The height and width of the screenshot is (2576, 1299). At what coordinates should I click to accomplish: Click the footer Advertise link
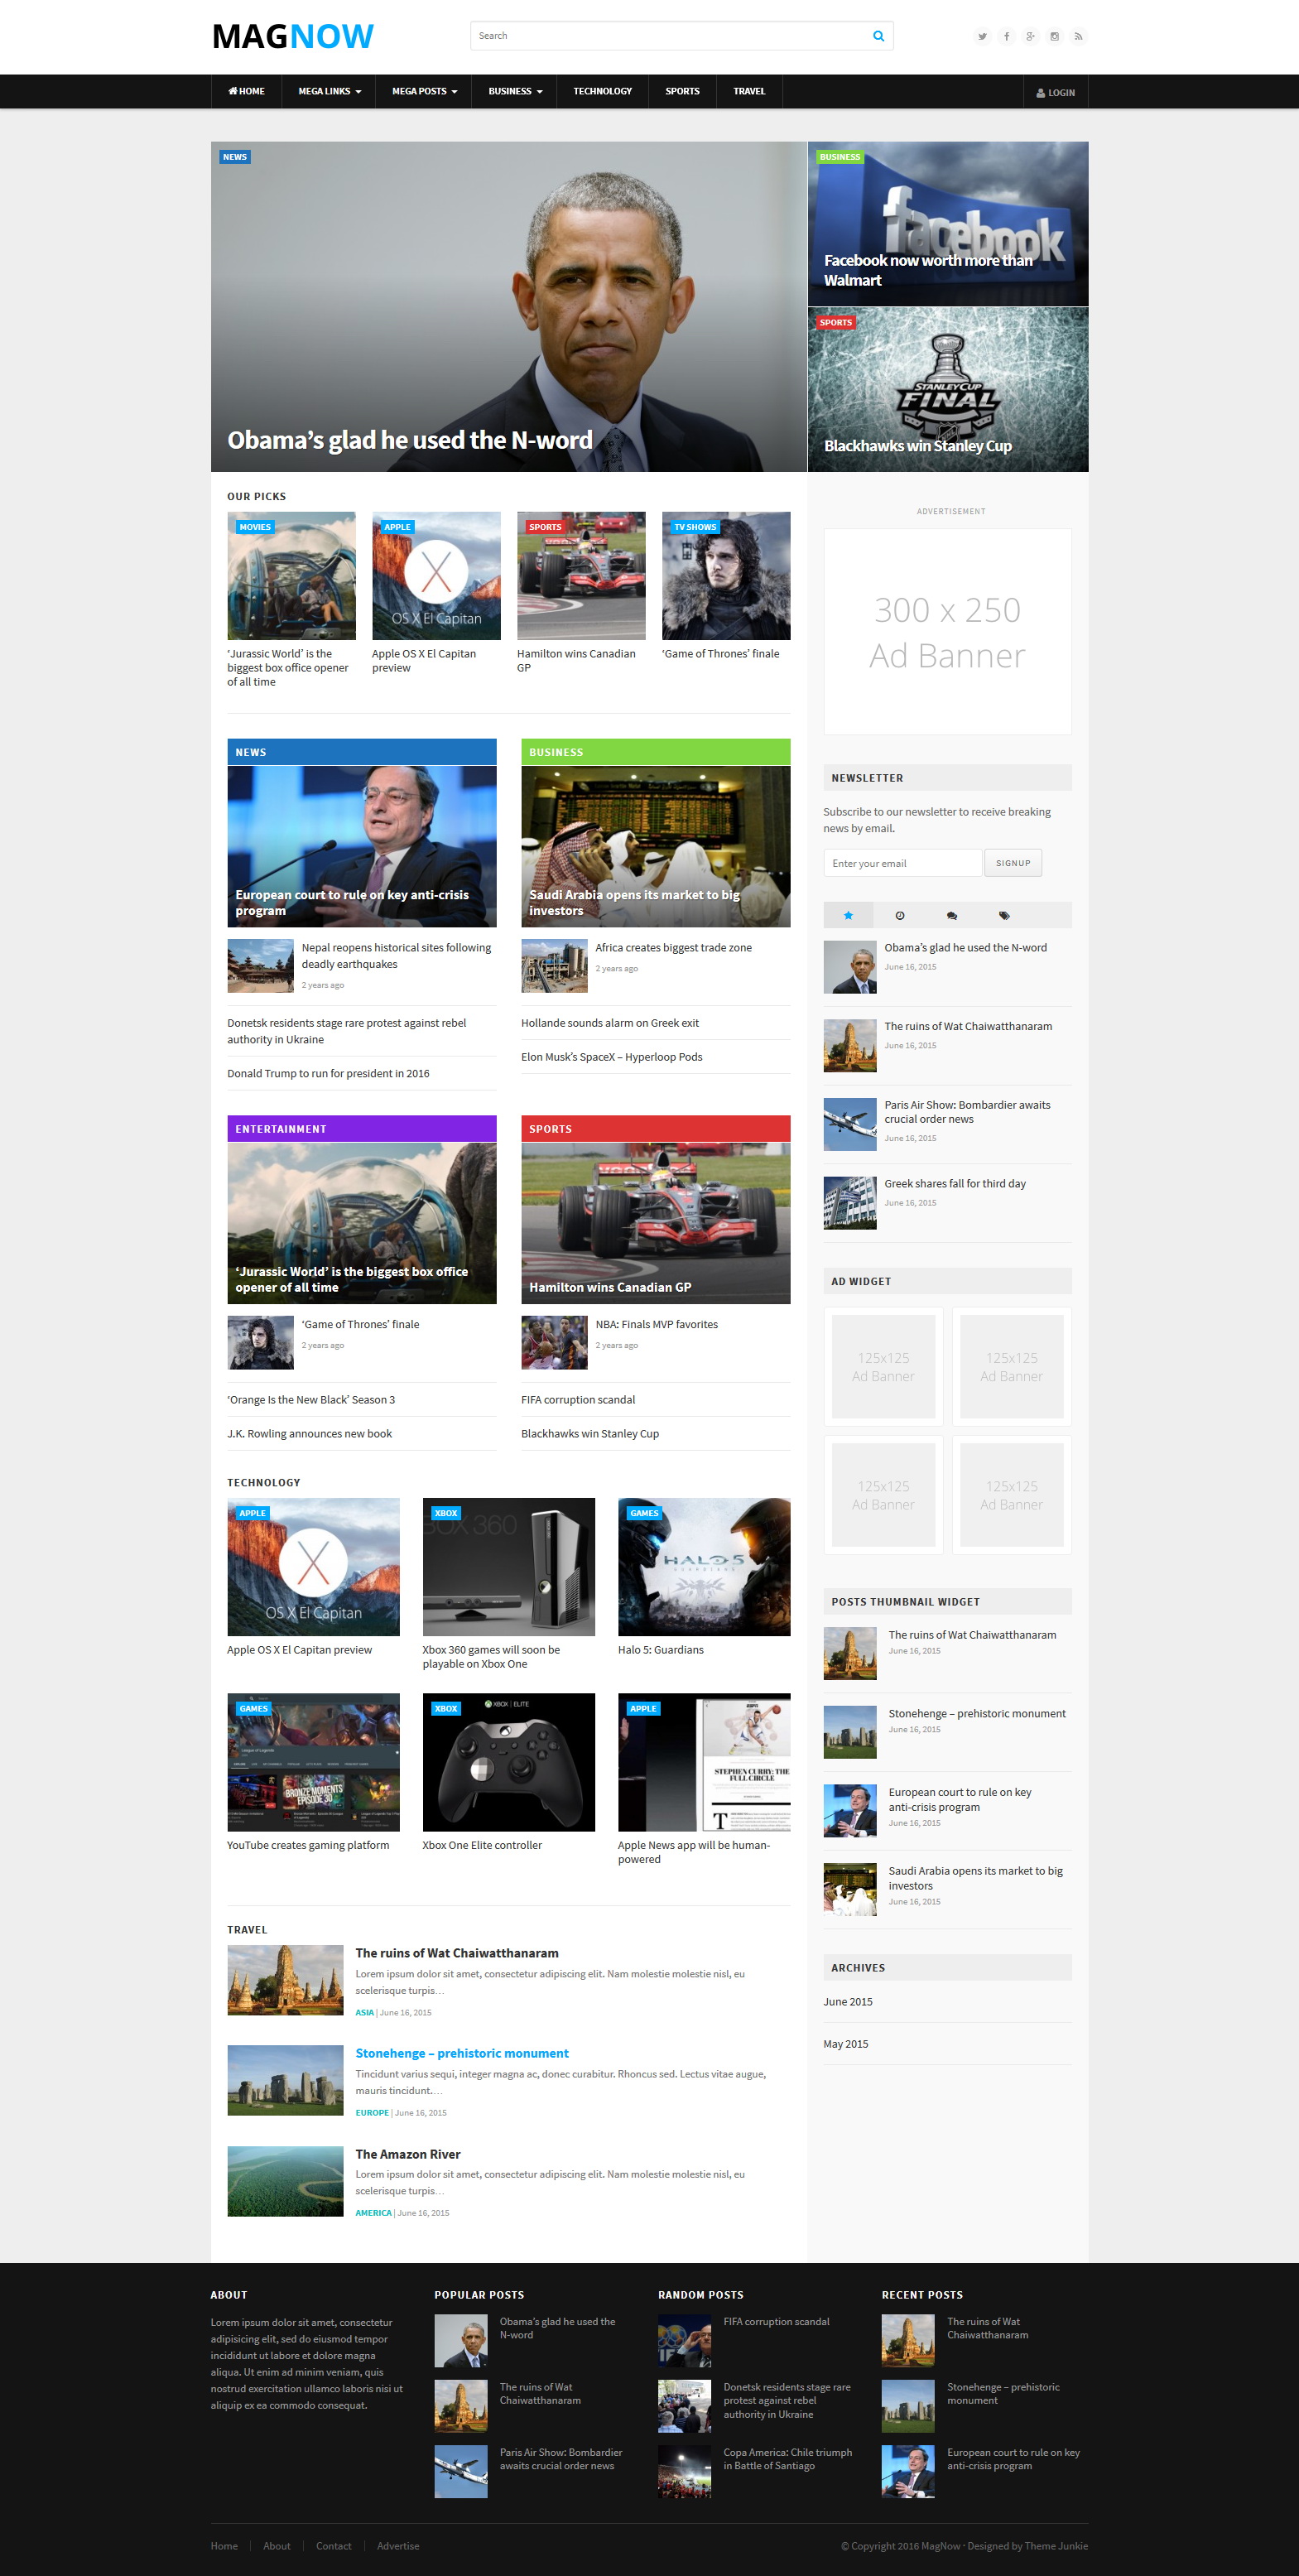[x=398, y=2546]
